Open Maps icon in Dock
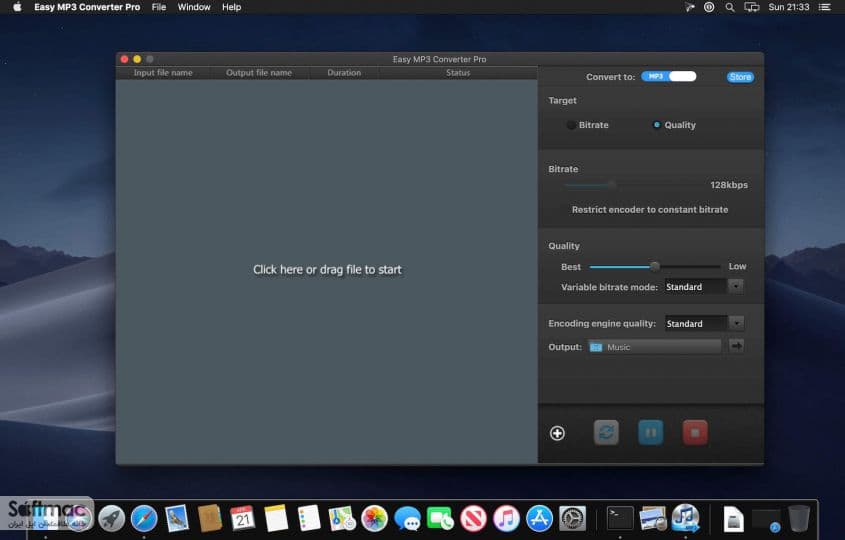Viewport: 845px width, 540px height. [x=342, y=519]
